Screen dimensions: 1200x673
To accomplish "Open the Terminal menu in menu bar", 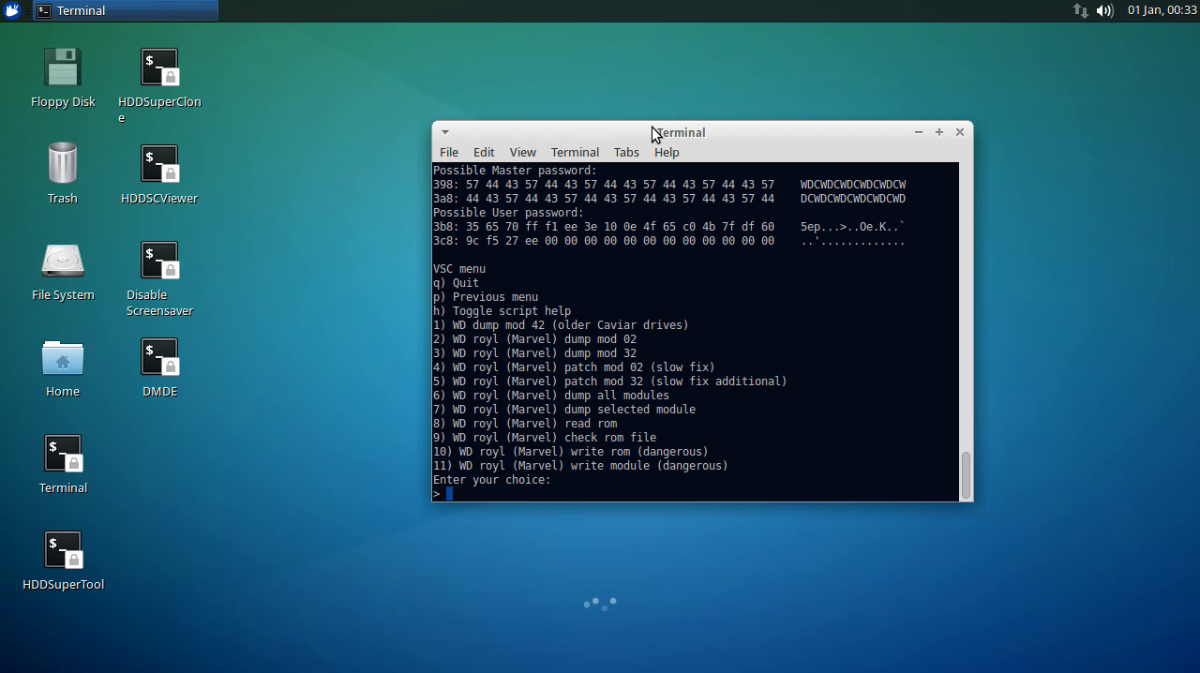I will 575,152.
